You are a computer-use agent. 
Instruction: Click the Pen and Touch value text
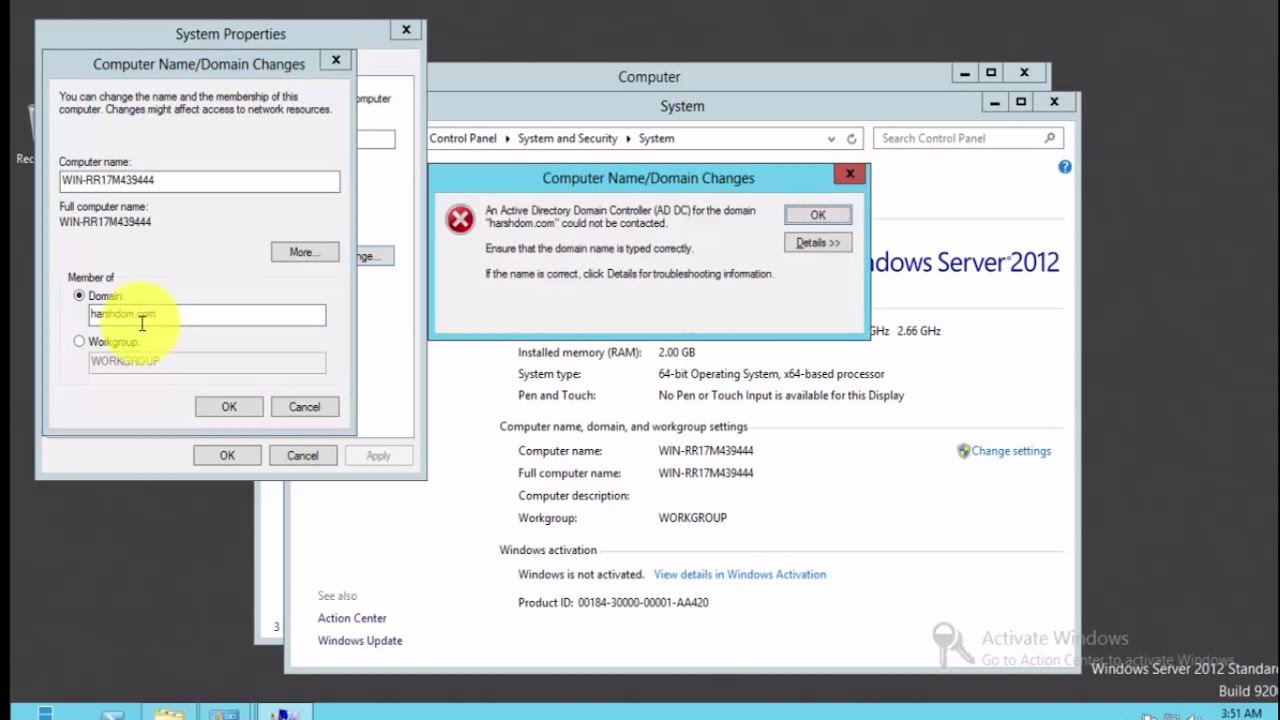click(x=781, y=396)
